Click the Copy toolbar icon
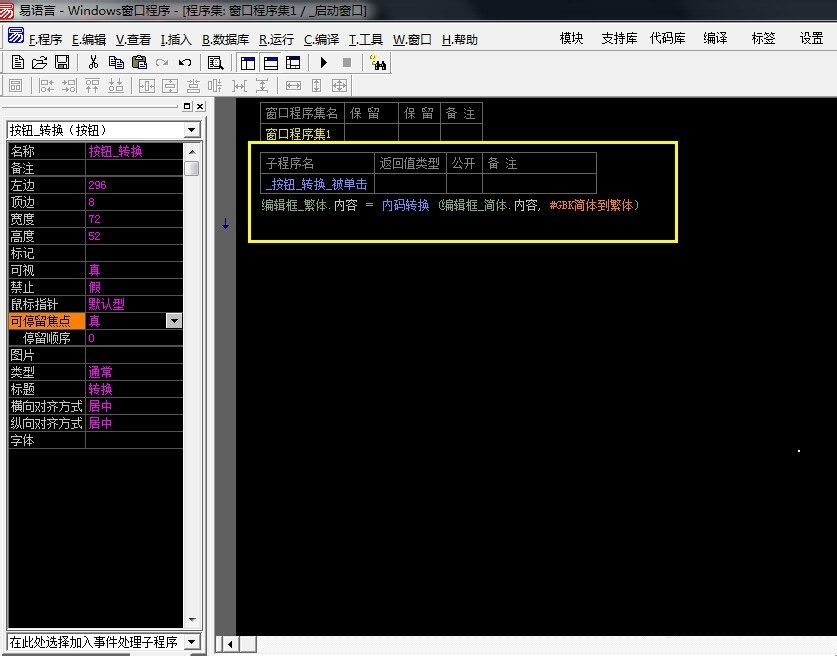The image size is (837, 656). coord(116,62)
